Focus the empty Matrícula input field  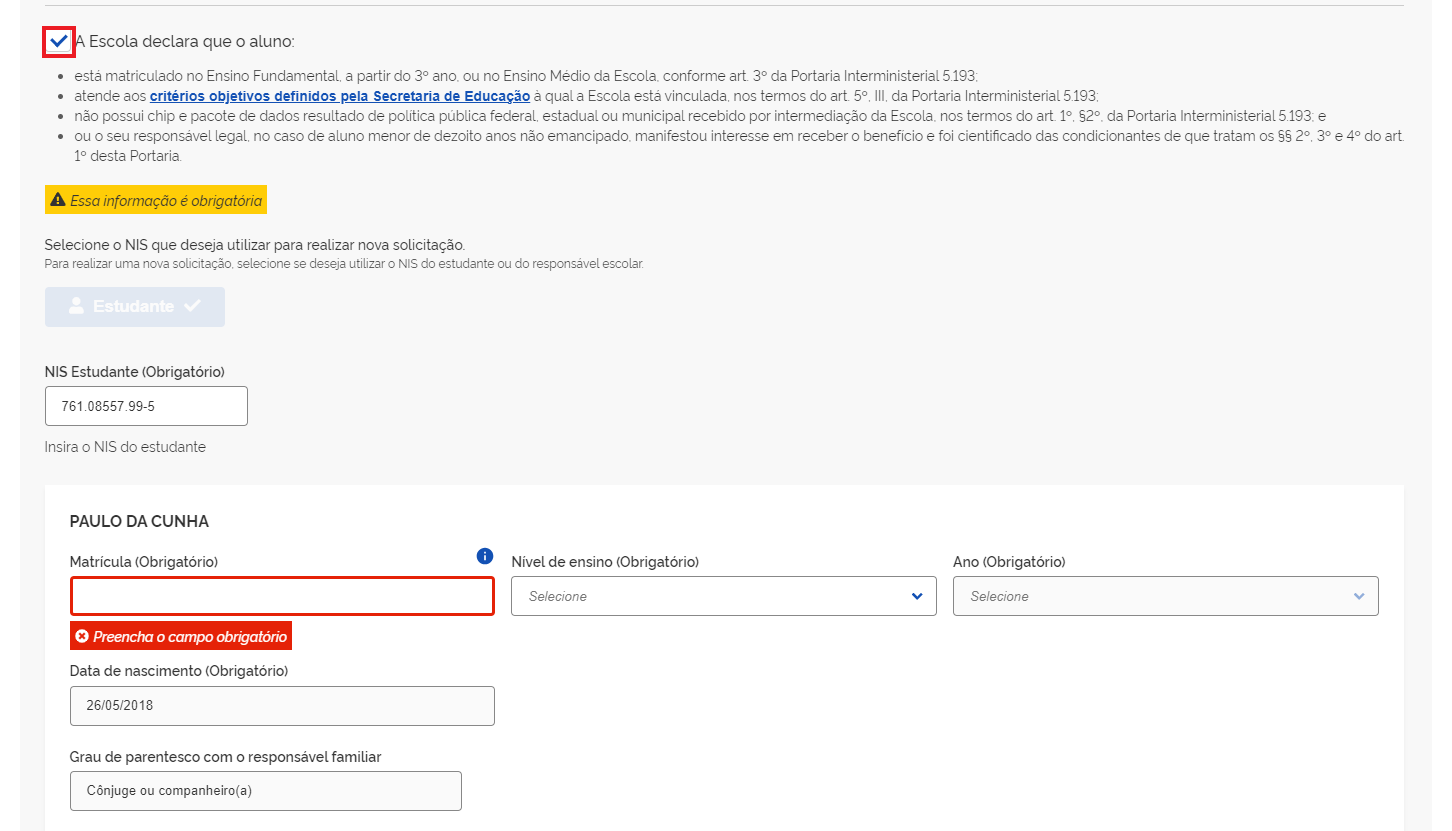282,596
